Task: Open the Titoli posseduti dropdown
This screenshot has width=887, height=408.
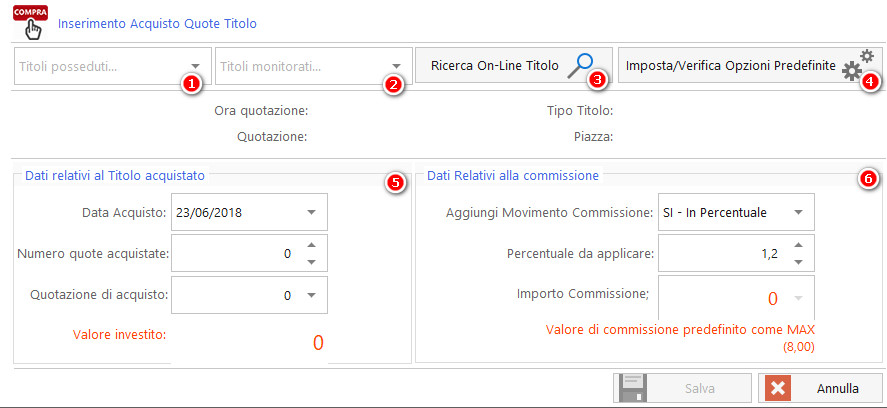Action: tap(195, 66)
